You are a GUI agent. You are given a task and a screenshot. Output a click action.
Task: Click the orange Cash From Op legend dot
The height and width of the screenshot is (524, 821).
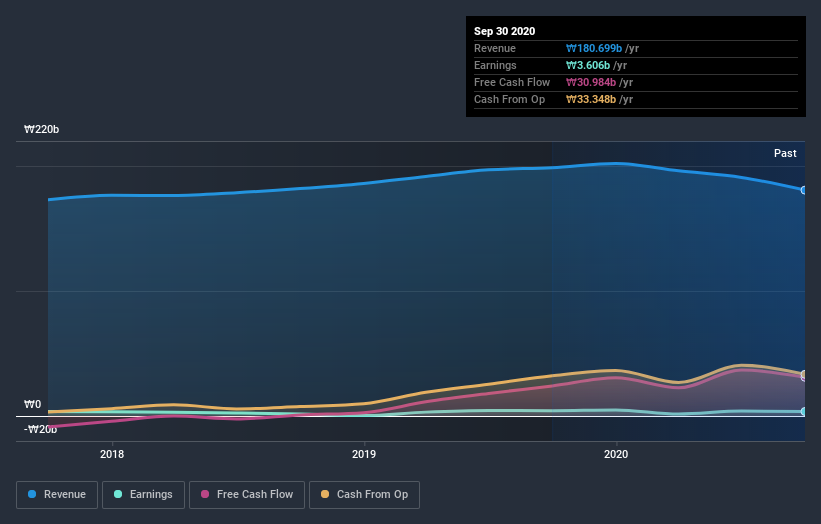pos(325,494)
